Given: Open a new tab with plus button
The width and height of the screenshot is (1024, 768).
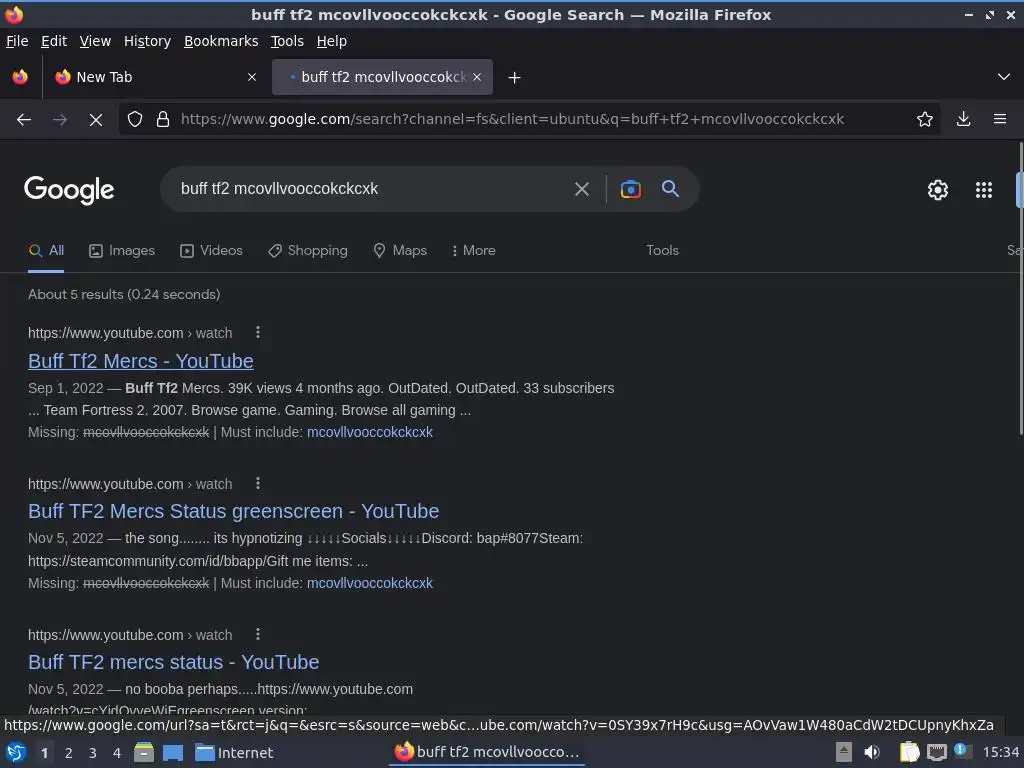Looking at the screenshot, I should pos(515,78).
